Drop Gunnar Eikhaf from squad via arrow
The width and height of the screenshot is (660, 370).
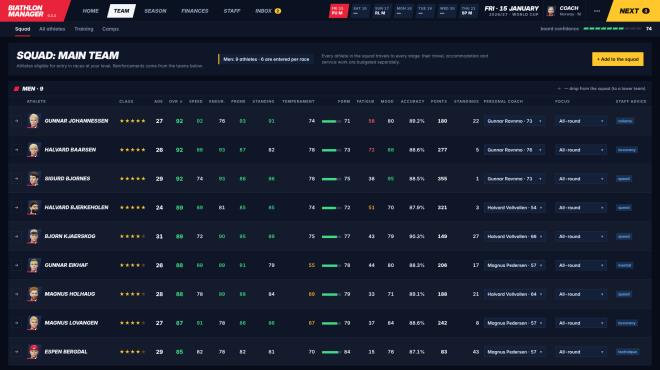pyautogui.click(x=16, y=265)
